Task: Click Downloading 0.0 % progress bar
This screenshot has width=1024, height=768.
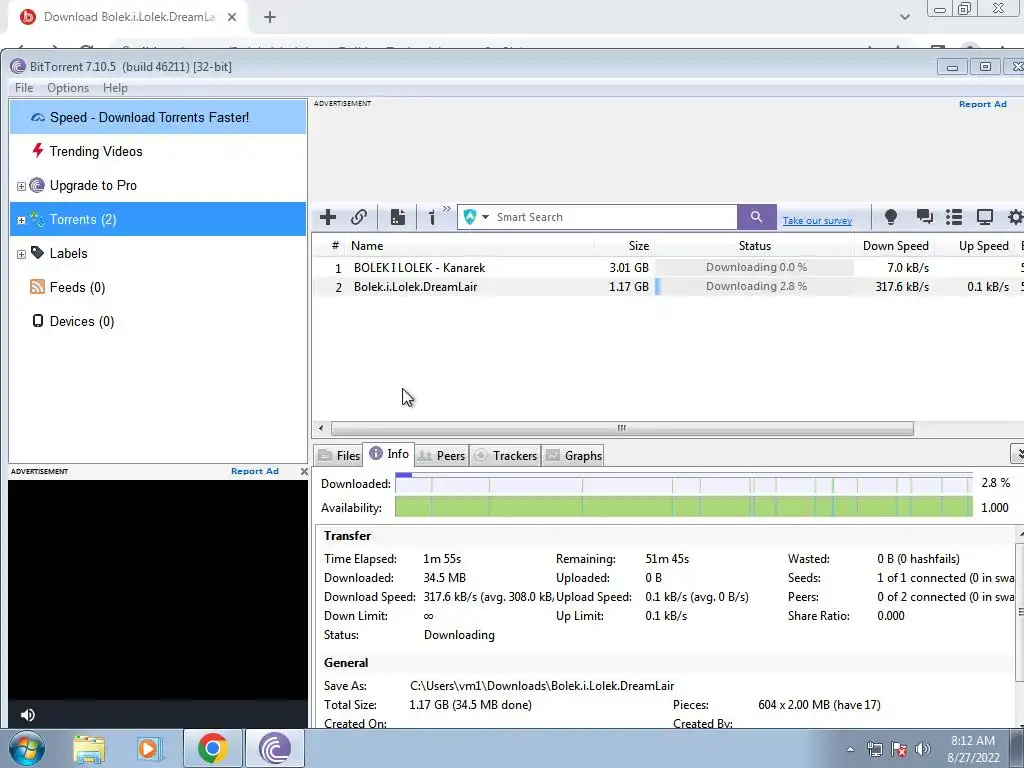Action: (x=754, y=267)
